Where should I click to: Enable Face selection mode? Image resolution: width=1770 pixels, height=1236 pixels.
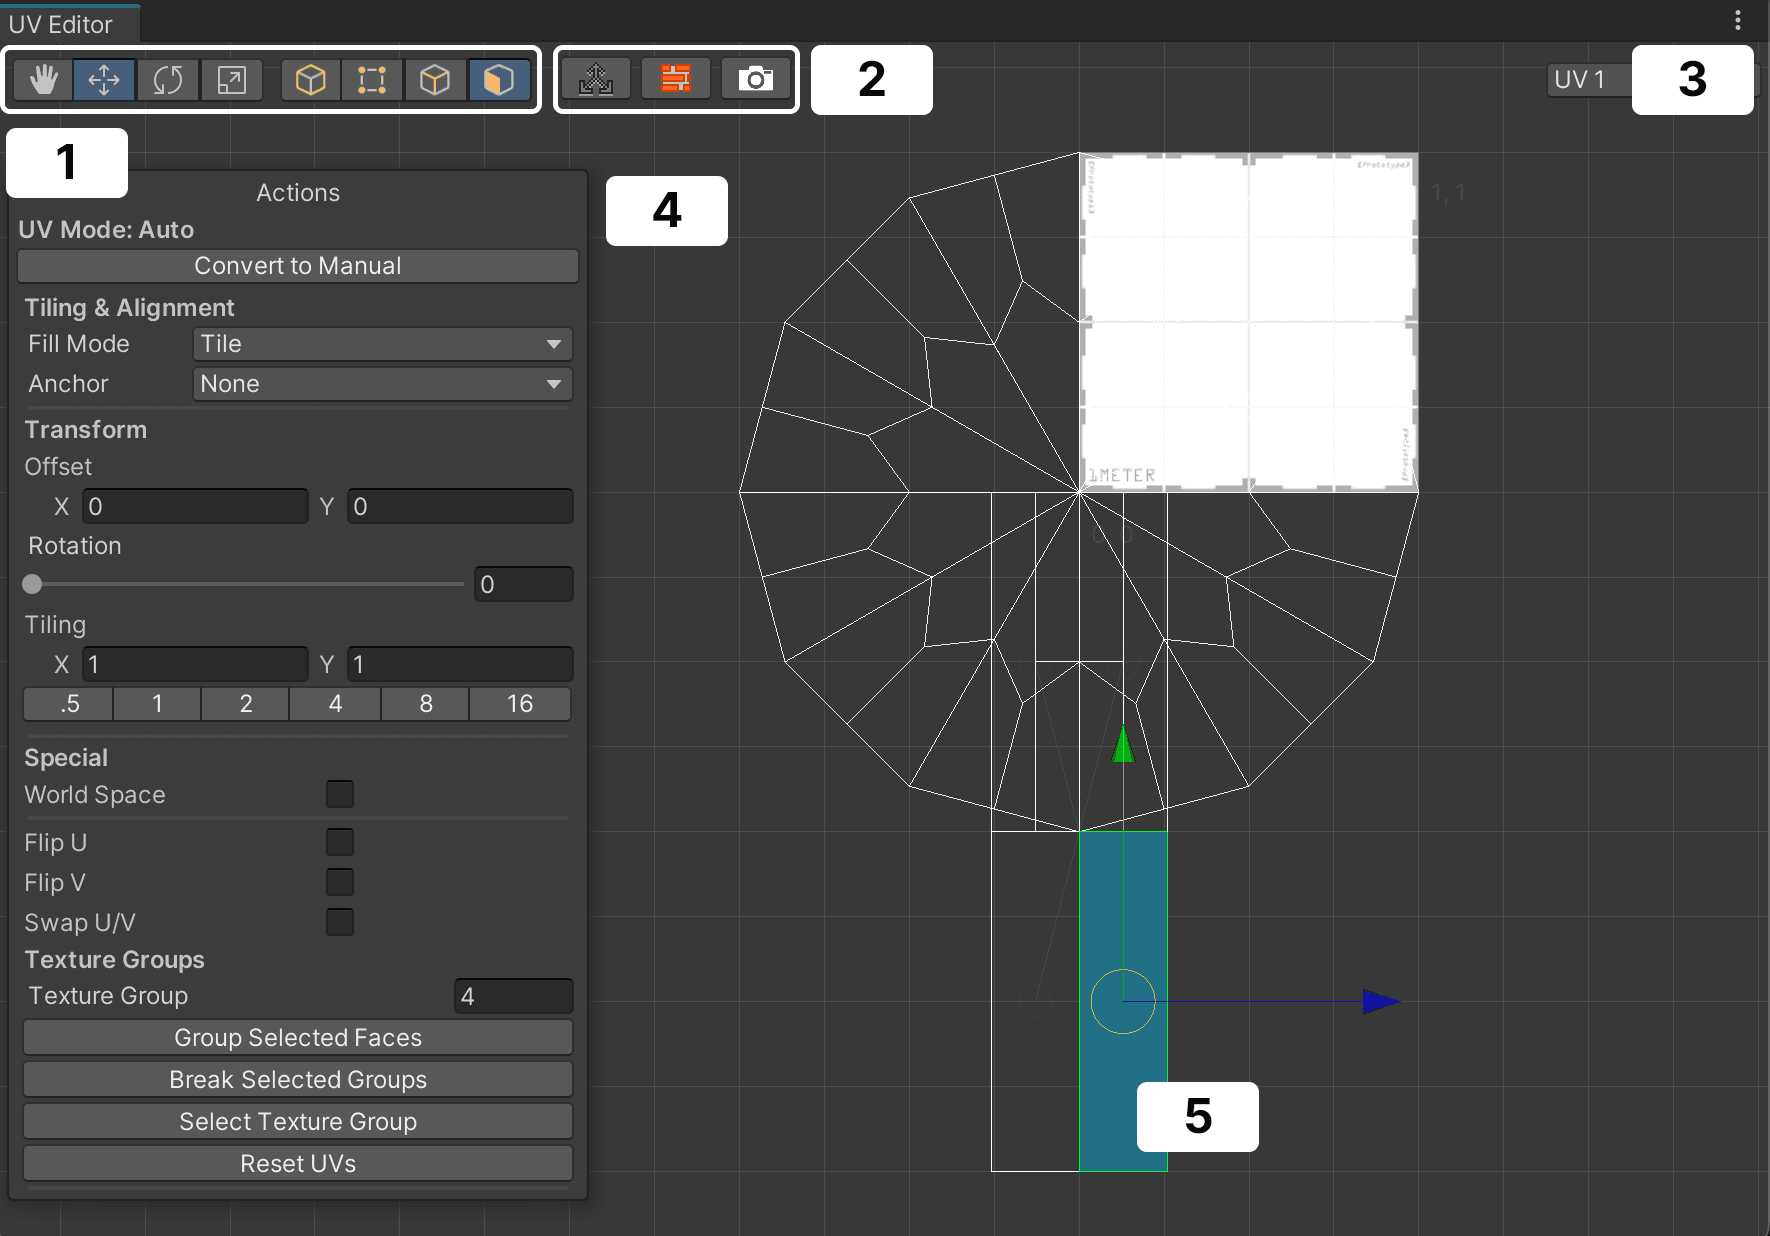coord(498,80)
